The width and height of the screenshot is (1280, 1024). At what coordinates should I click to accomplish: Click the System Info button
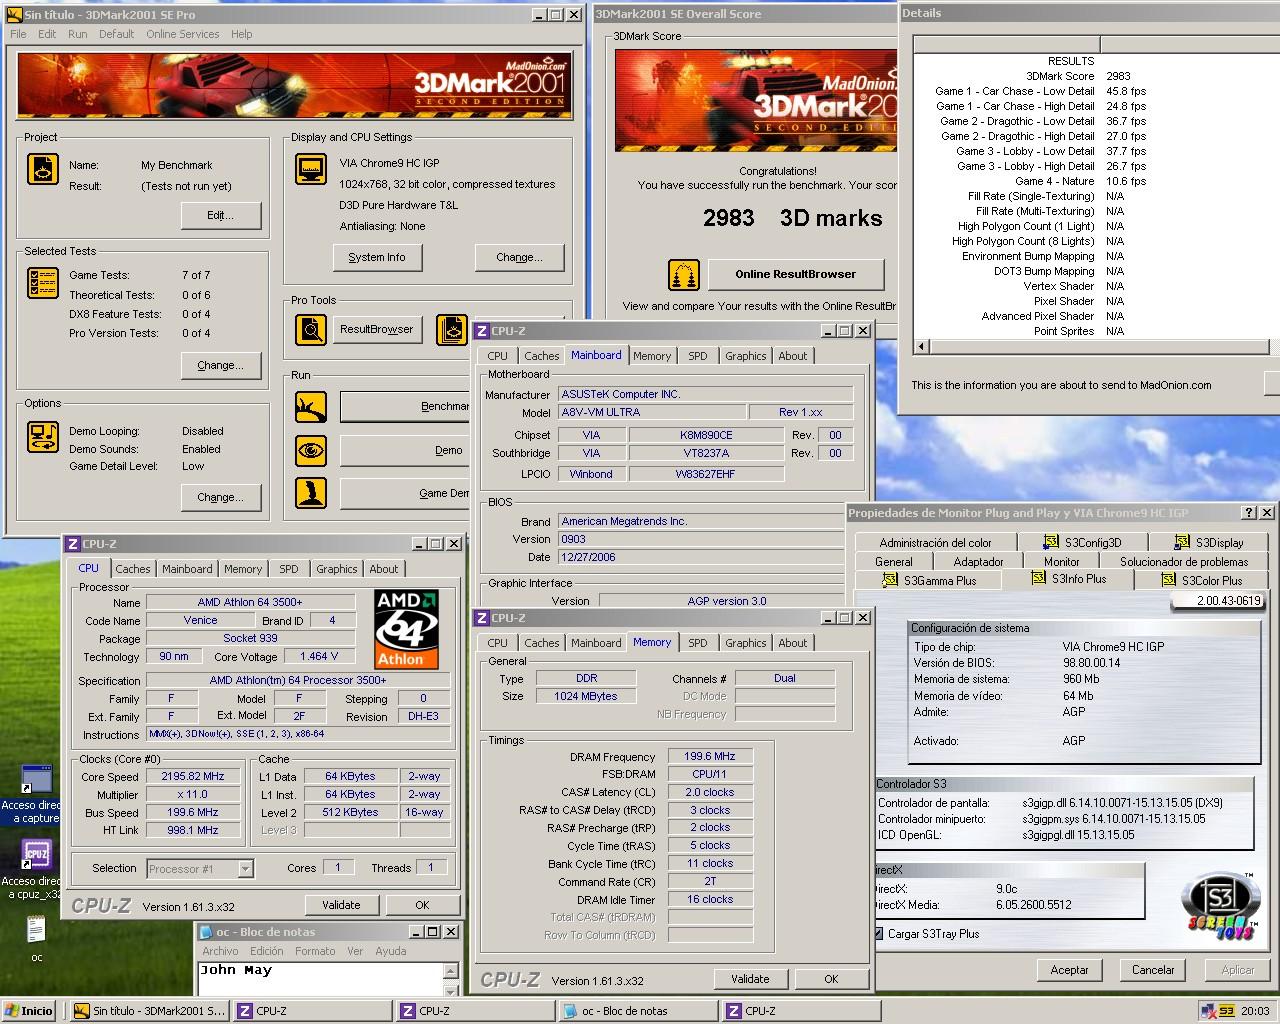(377, 257)
